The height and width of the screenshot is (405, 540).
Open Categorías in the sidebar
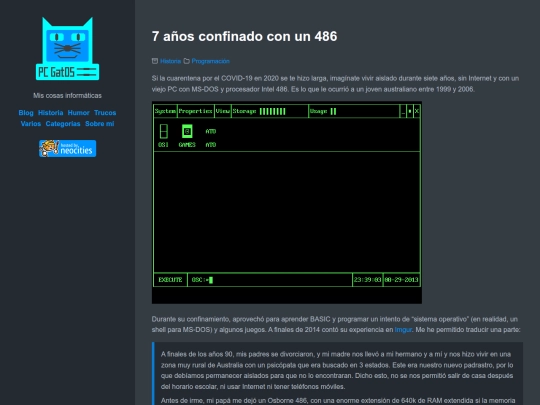coord(63,124)
